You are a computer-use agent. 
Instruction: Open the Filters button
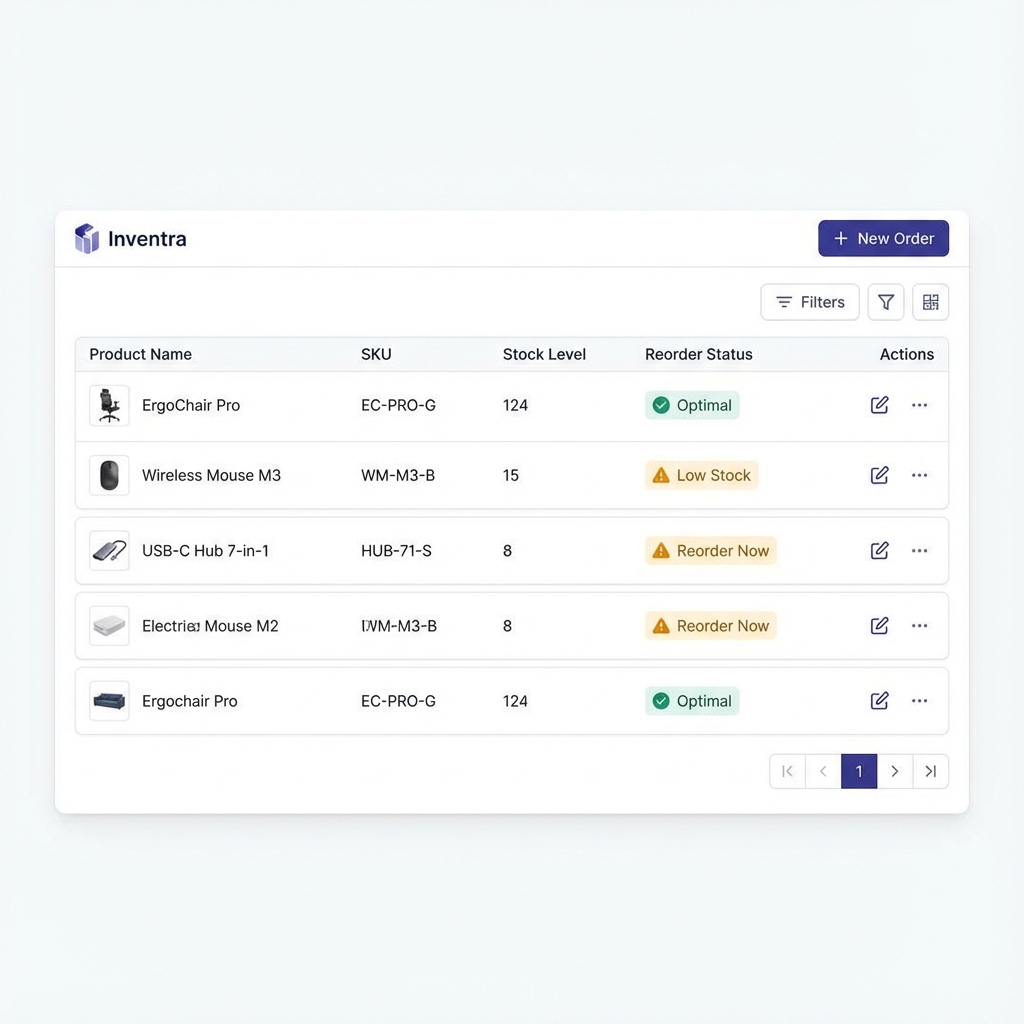[810, 302]
